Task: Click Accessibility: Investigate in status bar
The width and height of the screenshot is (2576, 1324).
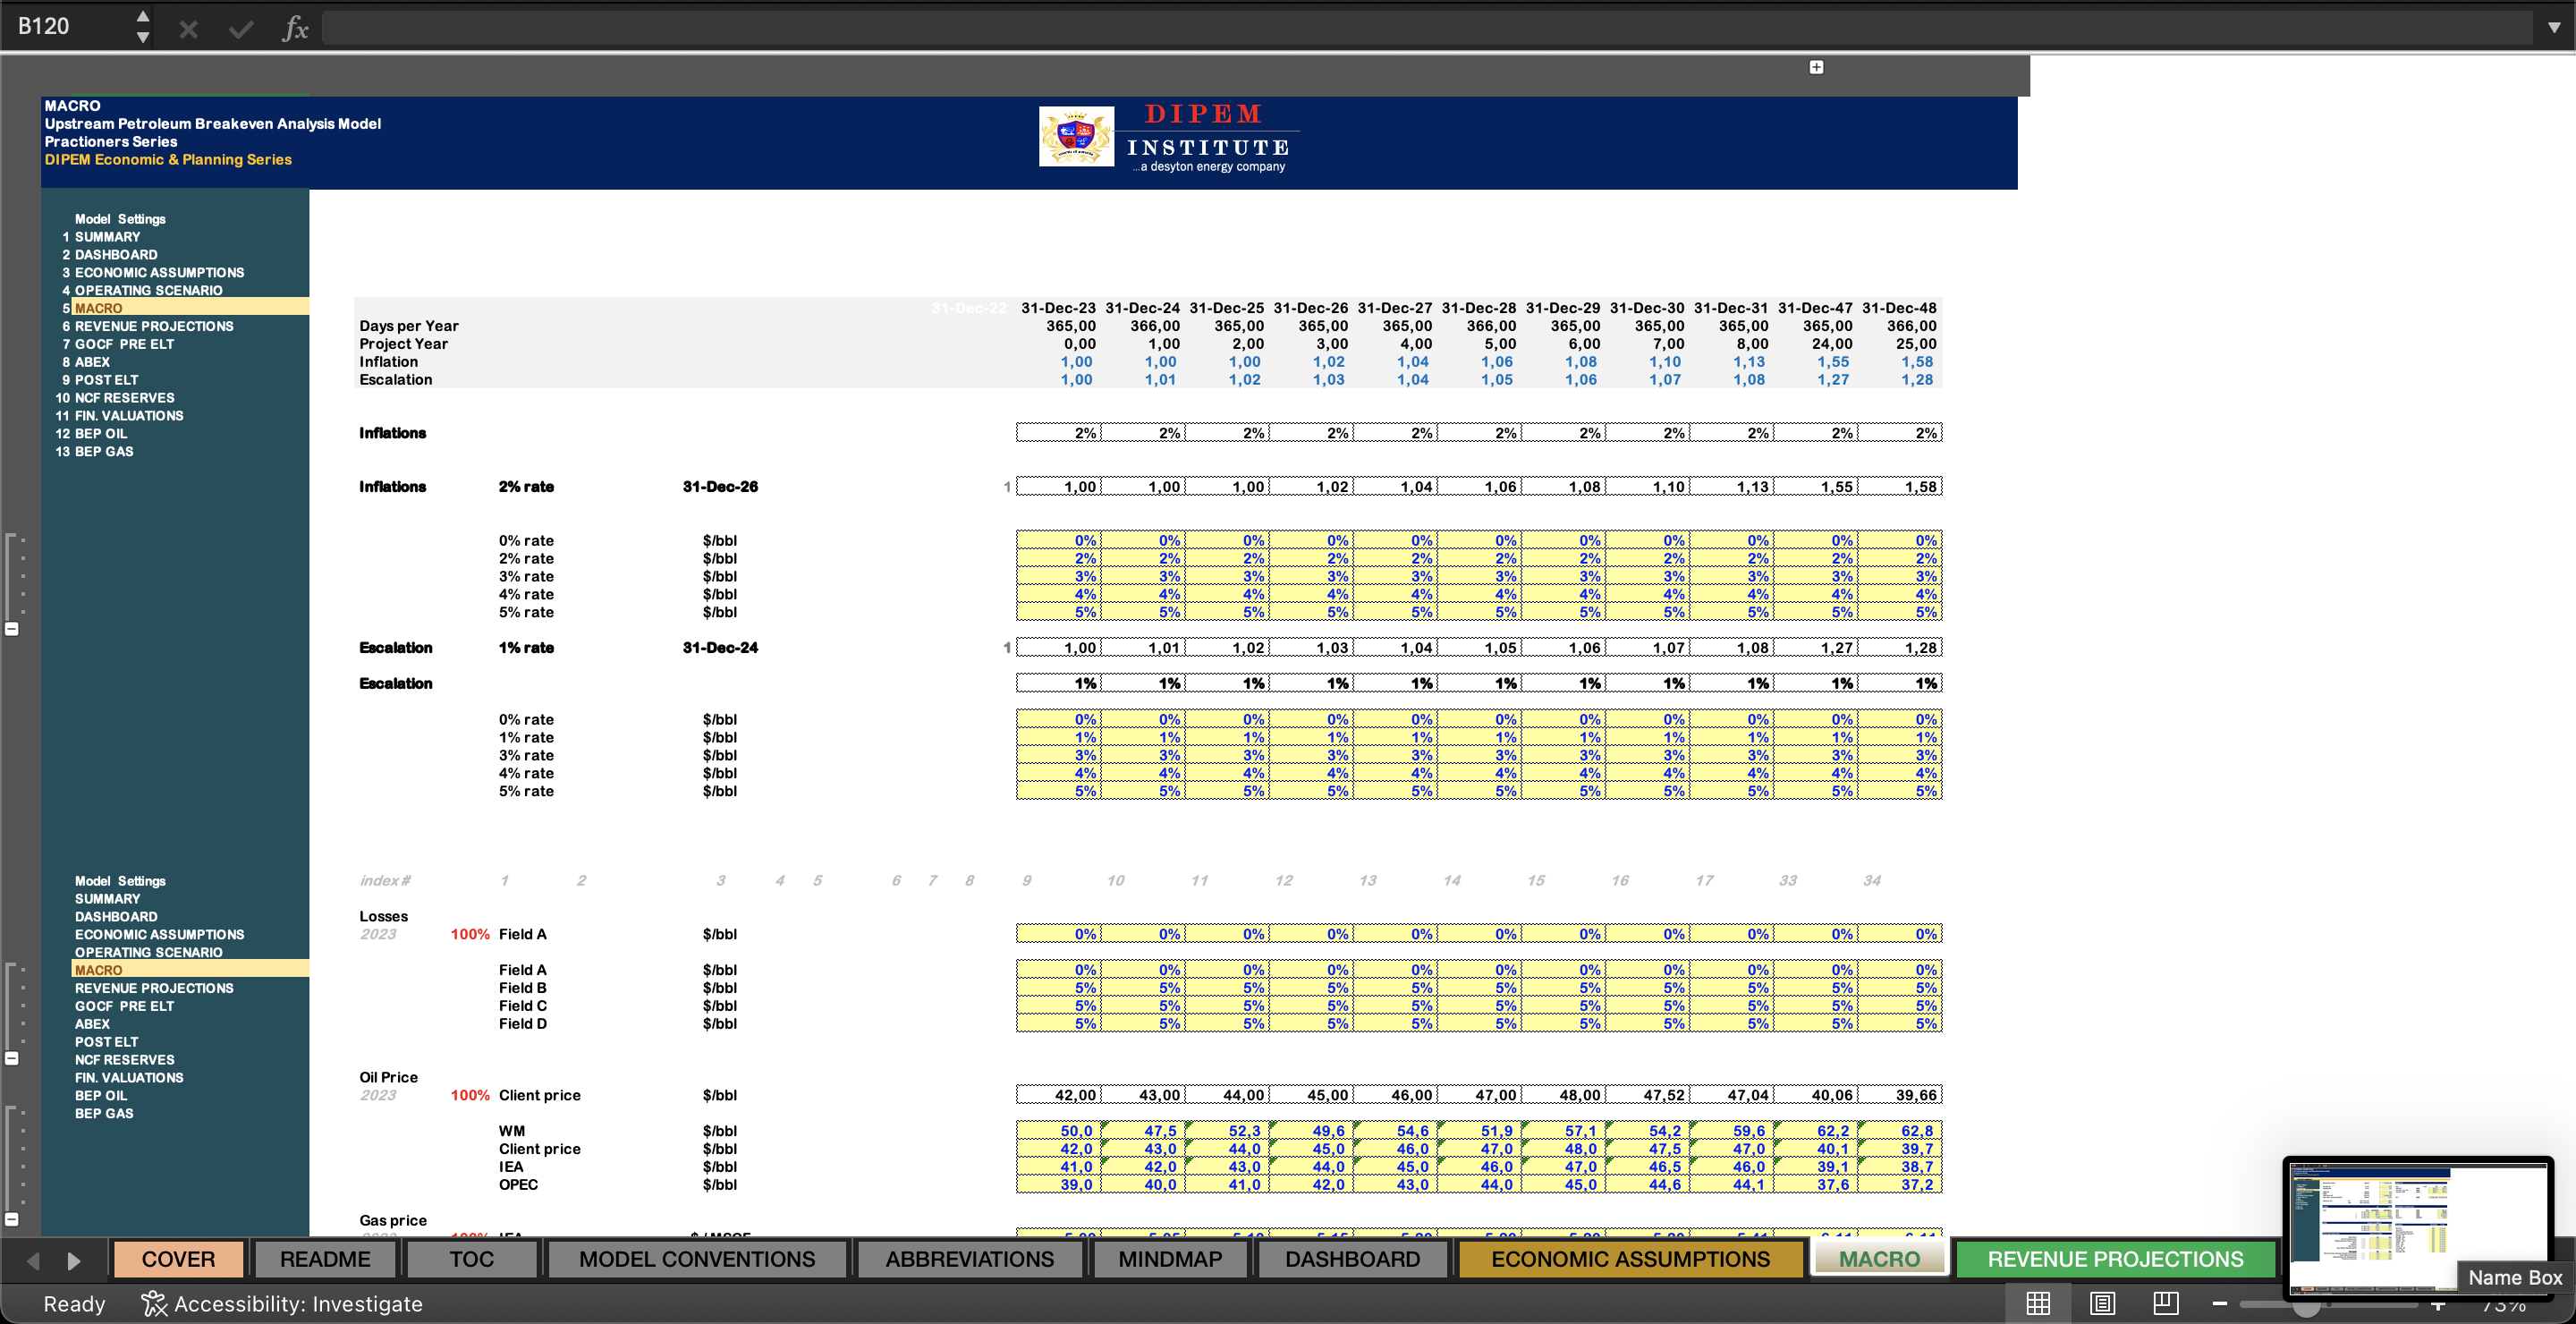Action: click(x=298, y=1304)
